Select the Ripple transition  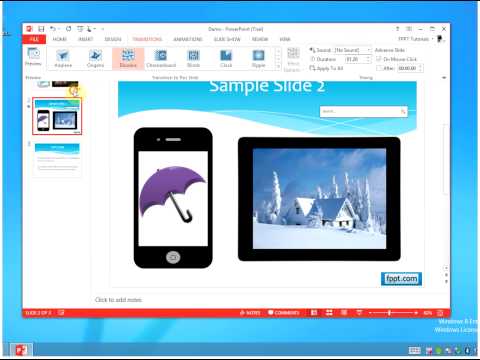258,58
